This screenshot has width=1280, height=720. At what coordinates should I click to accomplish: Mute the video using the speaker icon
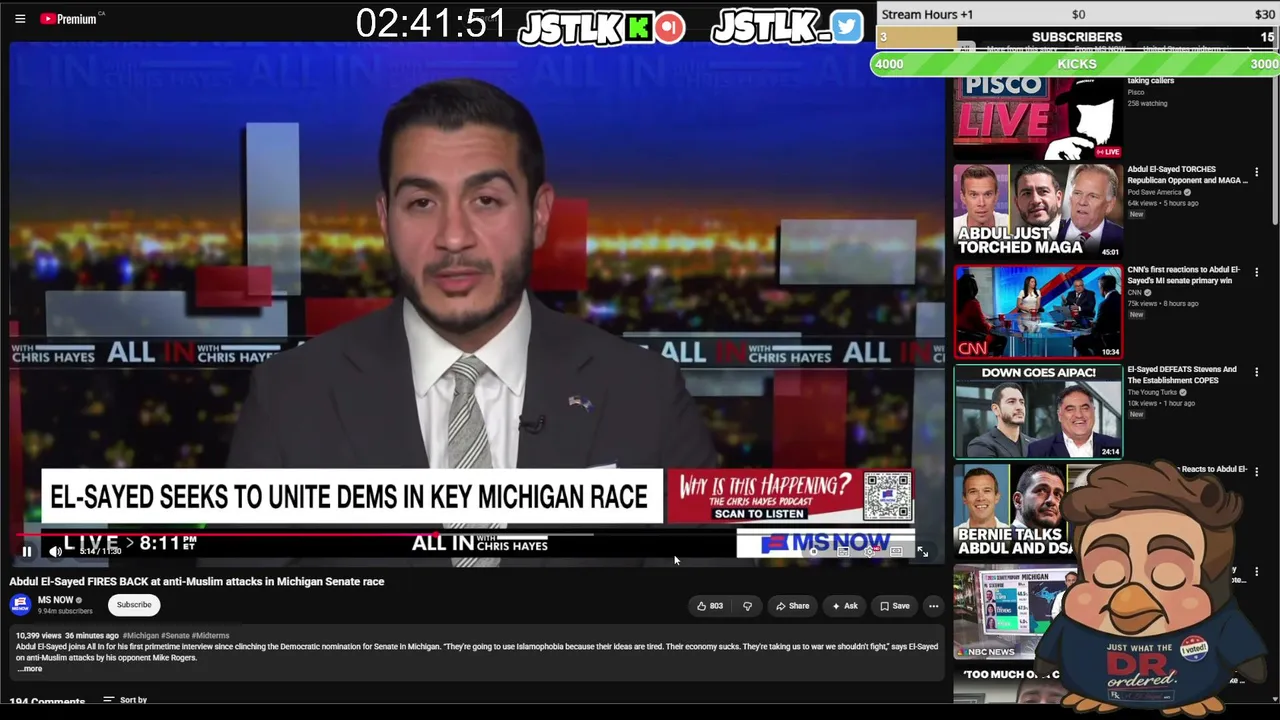coord(56,551)
